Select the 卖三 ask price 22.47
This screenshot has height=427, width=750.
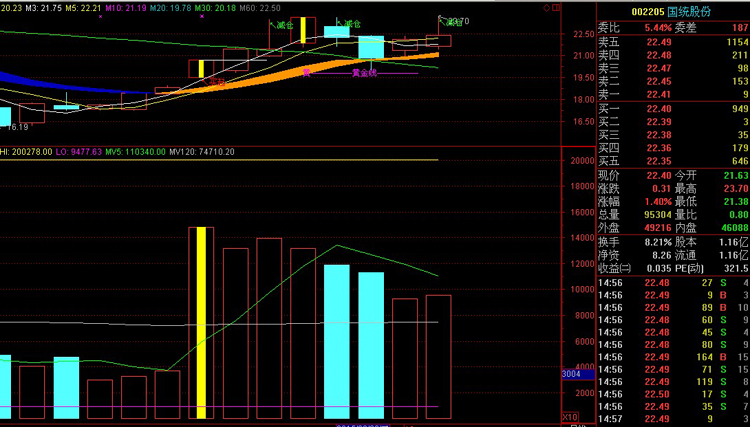coord(659,68)
